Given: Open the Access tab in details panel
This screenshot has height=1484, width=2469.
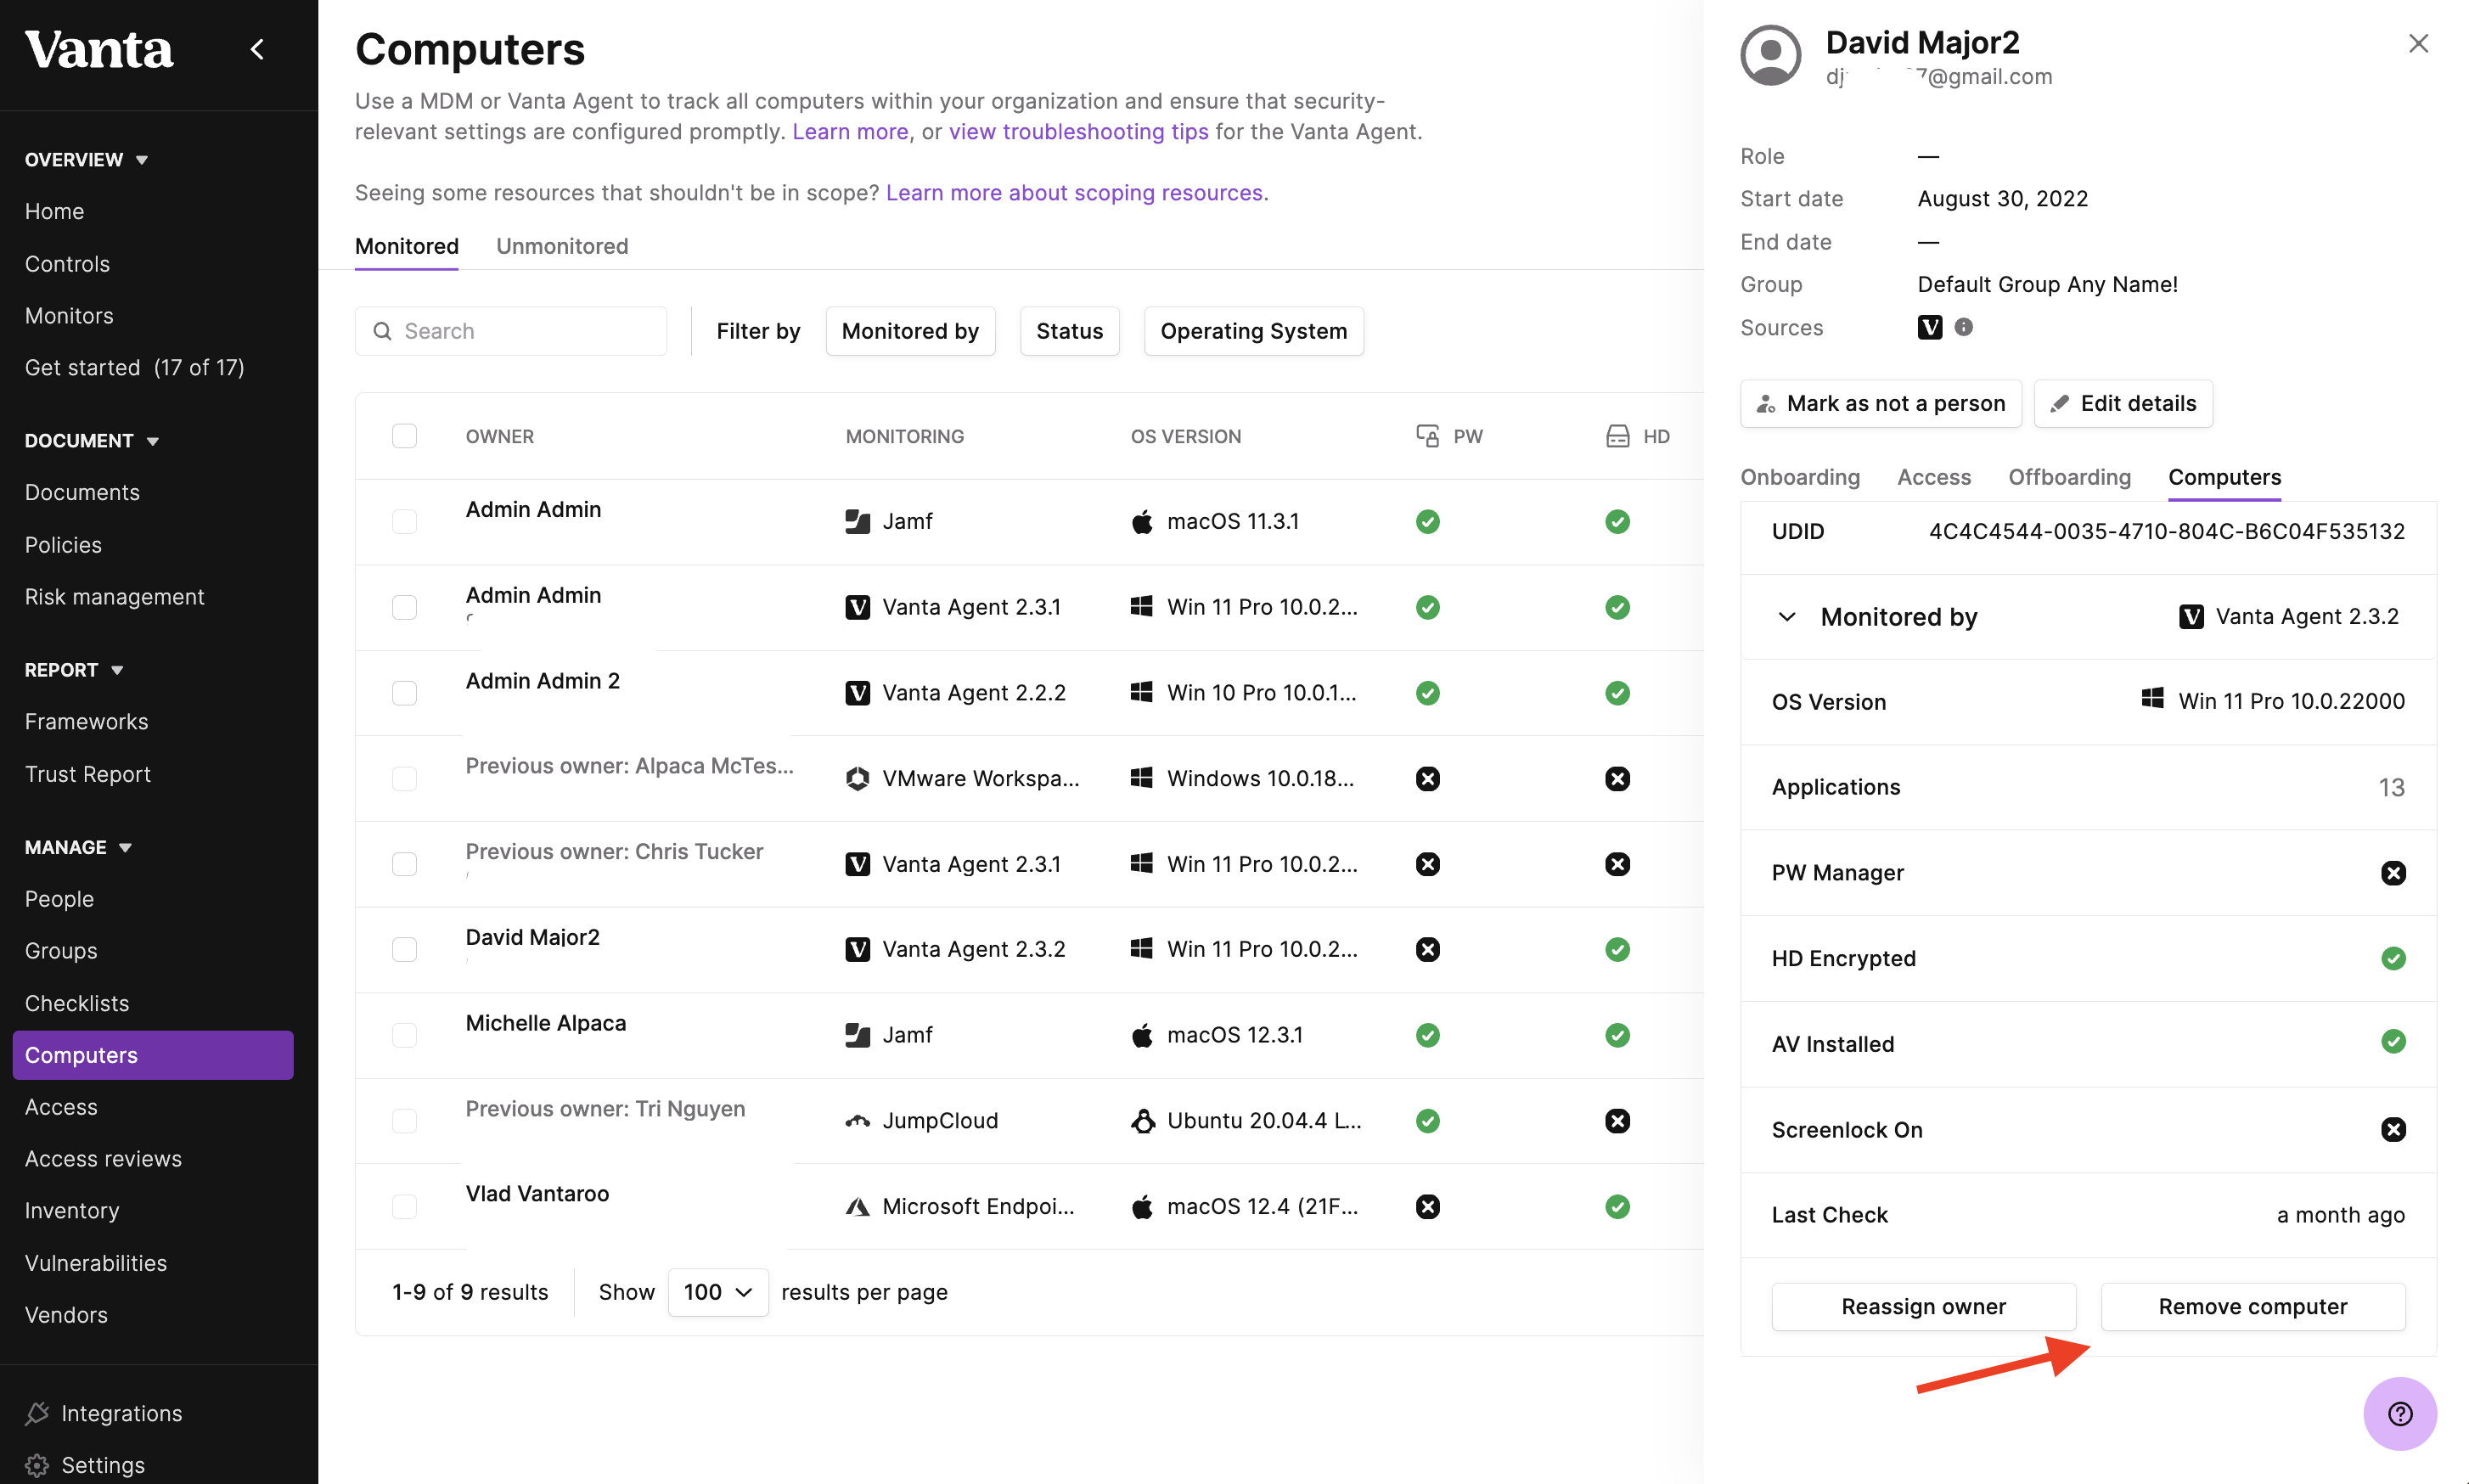Looking at the screenshot, I should point(1934,477).
